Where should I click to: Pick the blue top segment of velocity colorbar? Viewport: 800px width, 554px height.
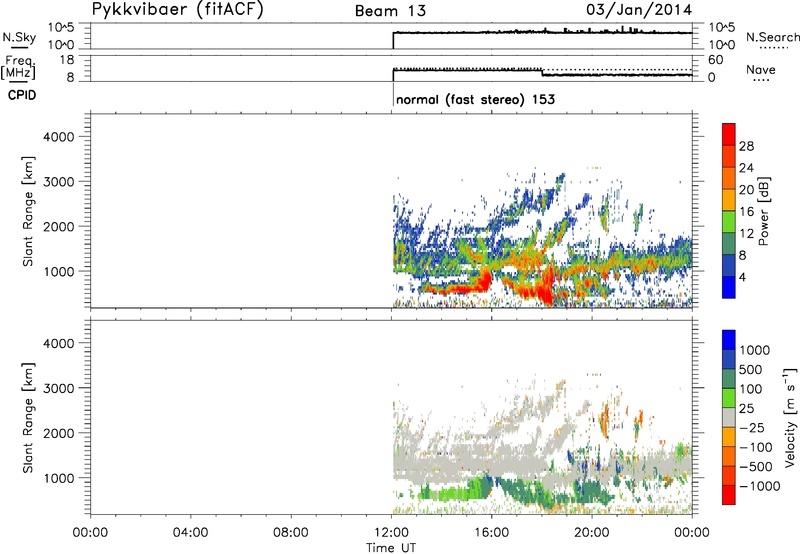[729, 340]
